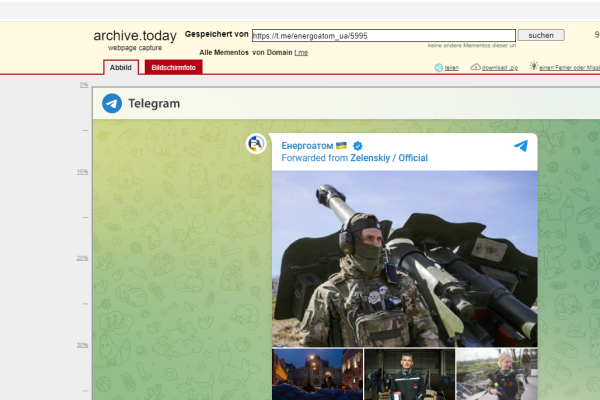Click the share (teilen) icon
The width and height of the screenshot is (600, 400).
tap(439, 67)
